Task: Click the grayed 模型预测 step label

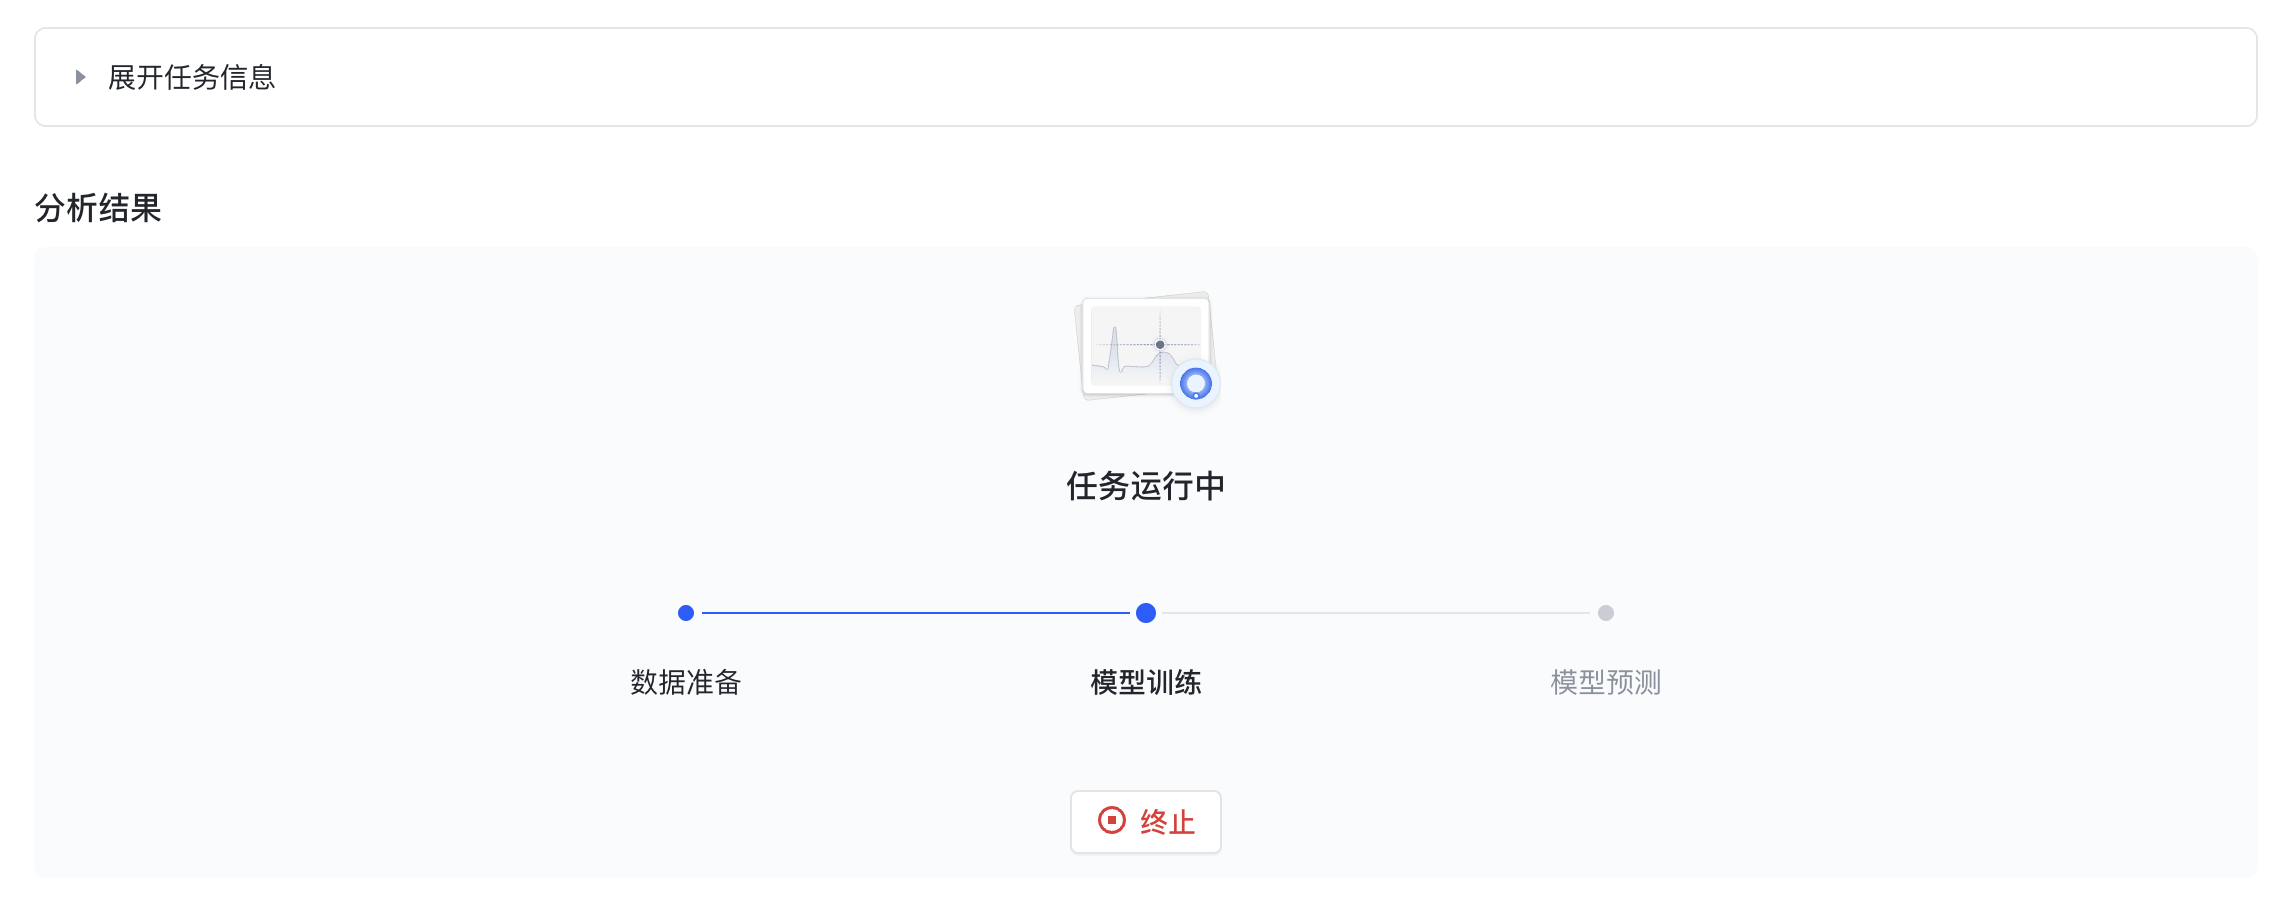Action: click(x=1606, y=682)
